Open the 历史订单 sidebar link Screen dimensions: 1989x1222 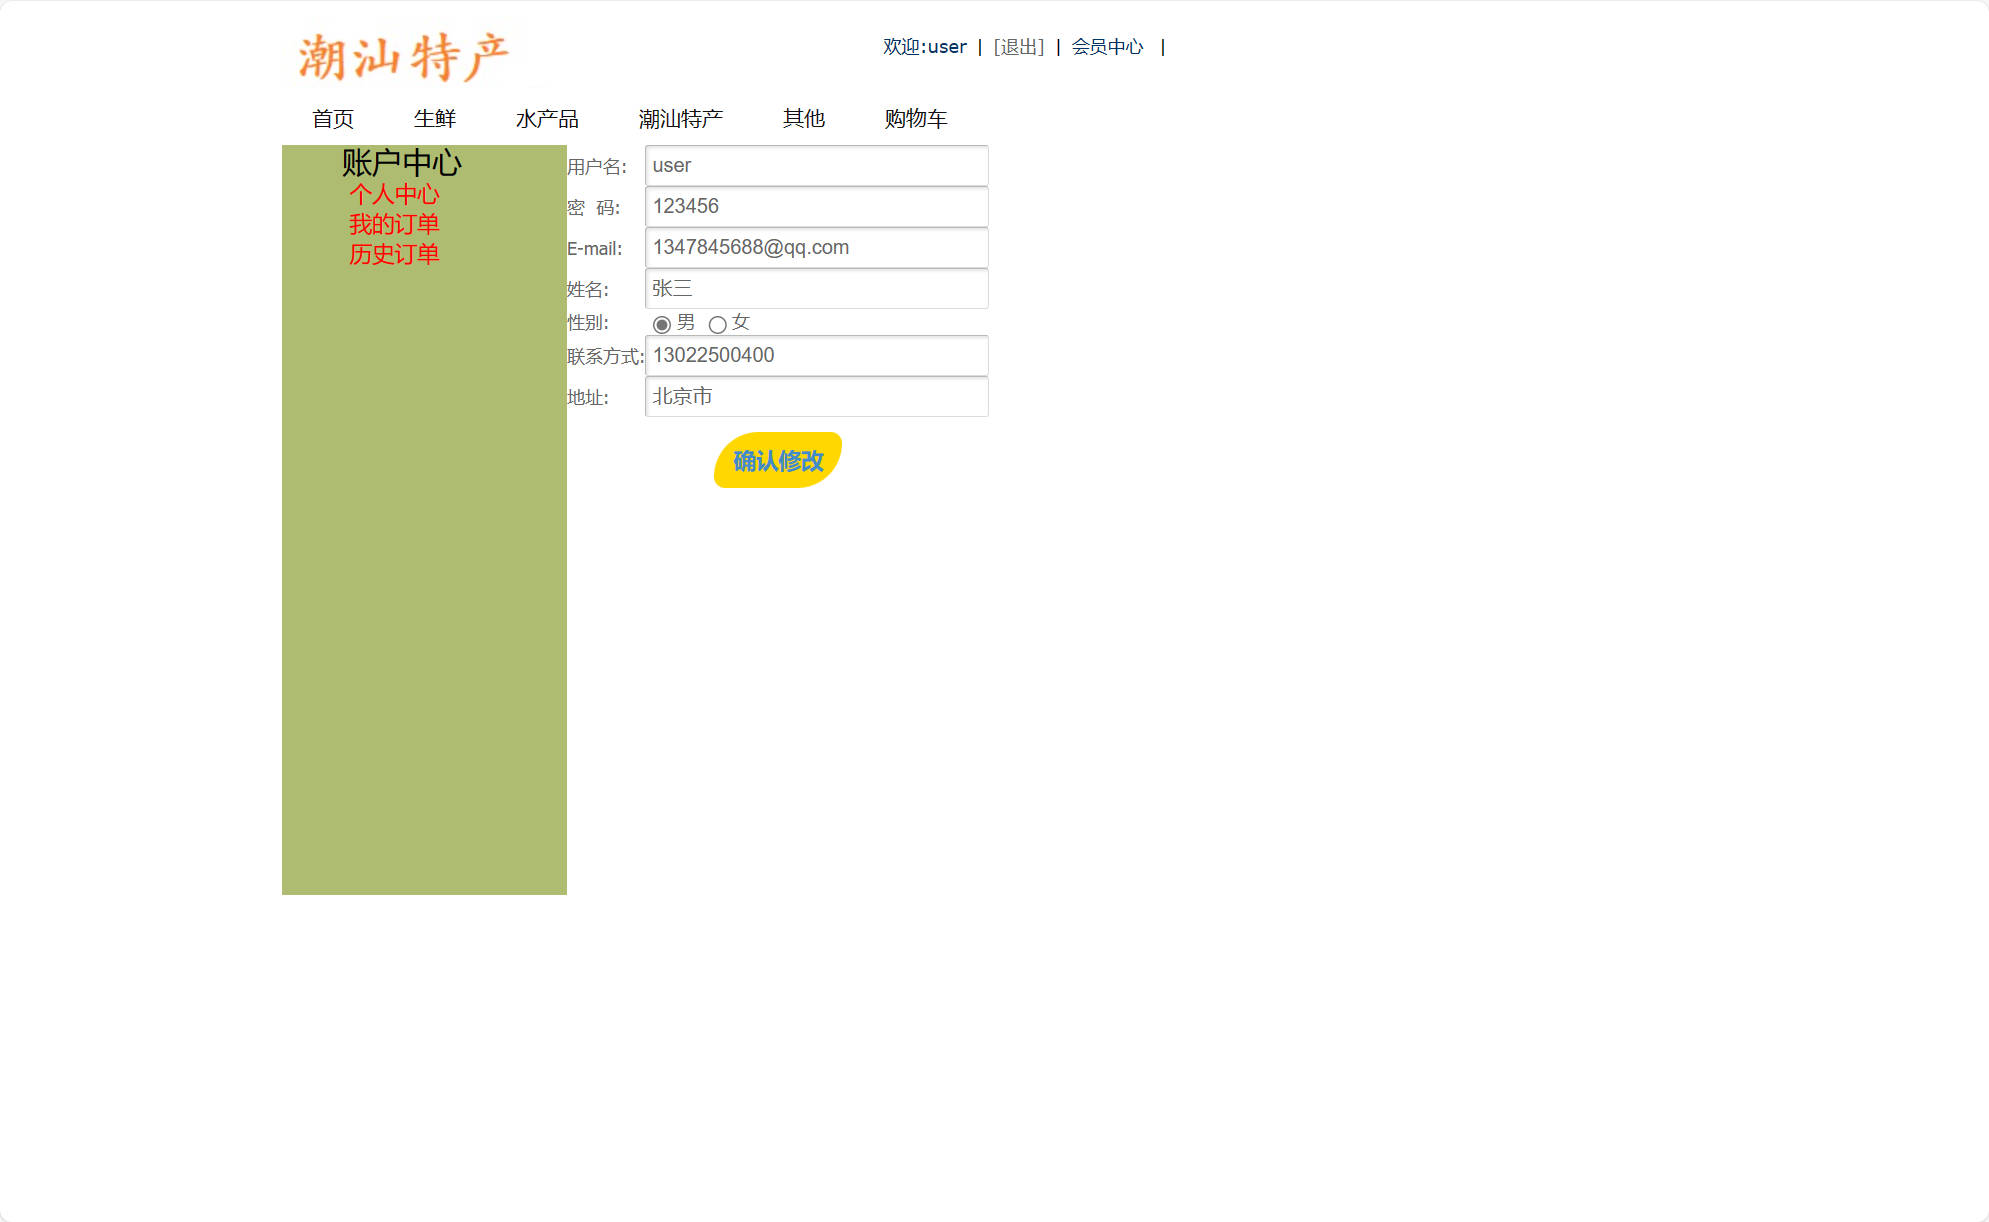395,254
